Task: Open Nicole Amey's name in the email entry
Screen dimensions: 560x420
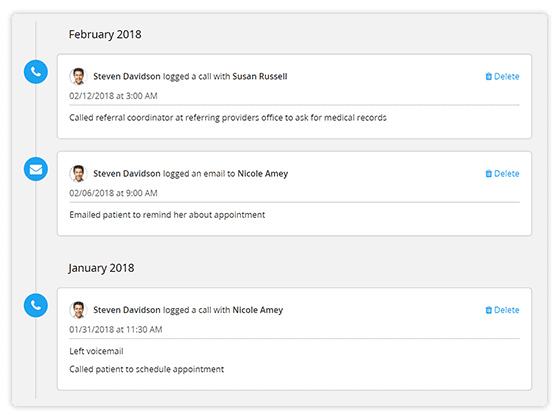Action: tap(262, 174)
